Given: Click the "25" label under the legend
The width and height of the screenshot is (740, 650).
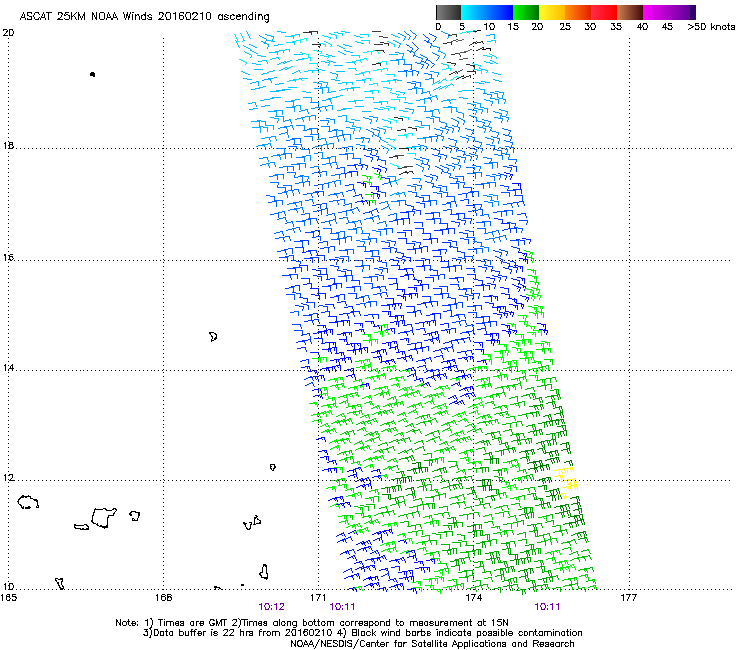Looking at the screenshot, I should pos(565,27).
